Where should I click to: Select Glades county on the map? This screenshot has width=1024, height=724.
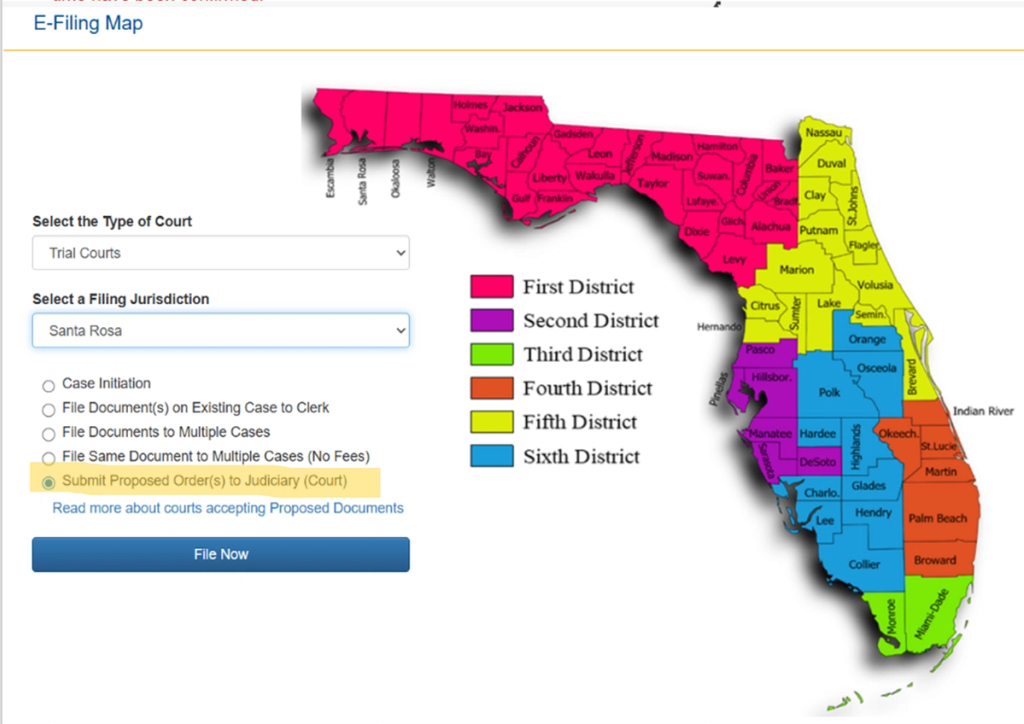(869, 486)
